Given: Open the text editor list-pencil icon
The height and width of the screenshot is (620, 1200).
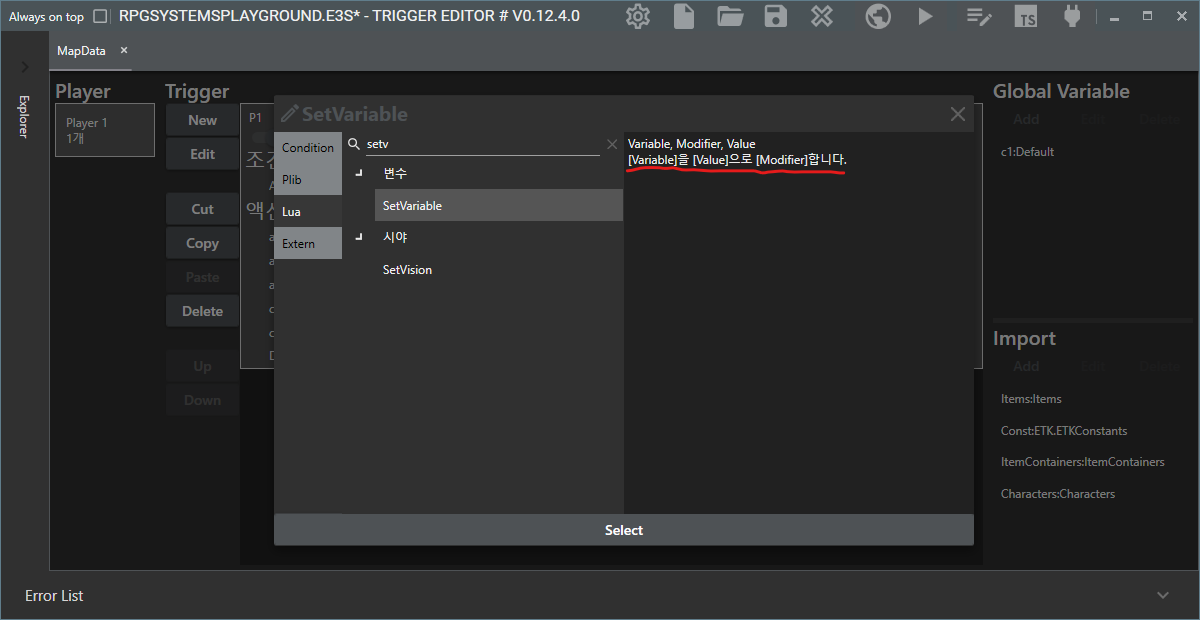Looking at the screenshot, I should (978, 17).
